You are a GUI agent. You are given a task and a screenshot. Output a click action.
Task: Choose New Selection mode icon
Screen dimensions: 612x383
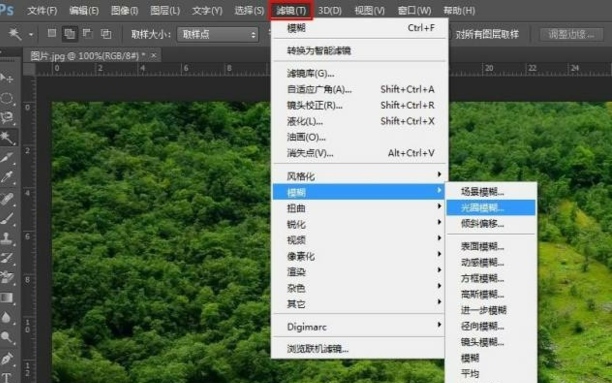point(52,34)
